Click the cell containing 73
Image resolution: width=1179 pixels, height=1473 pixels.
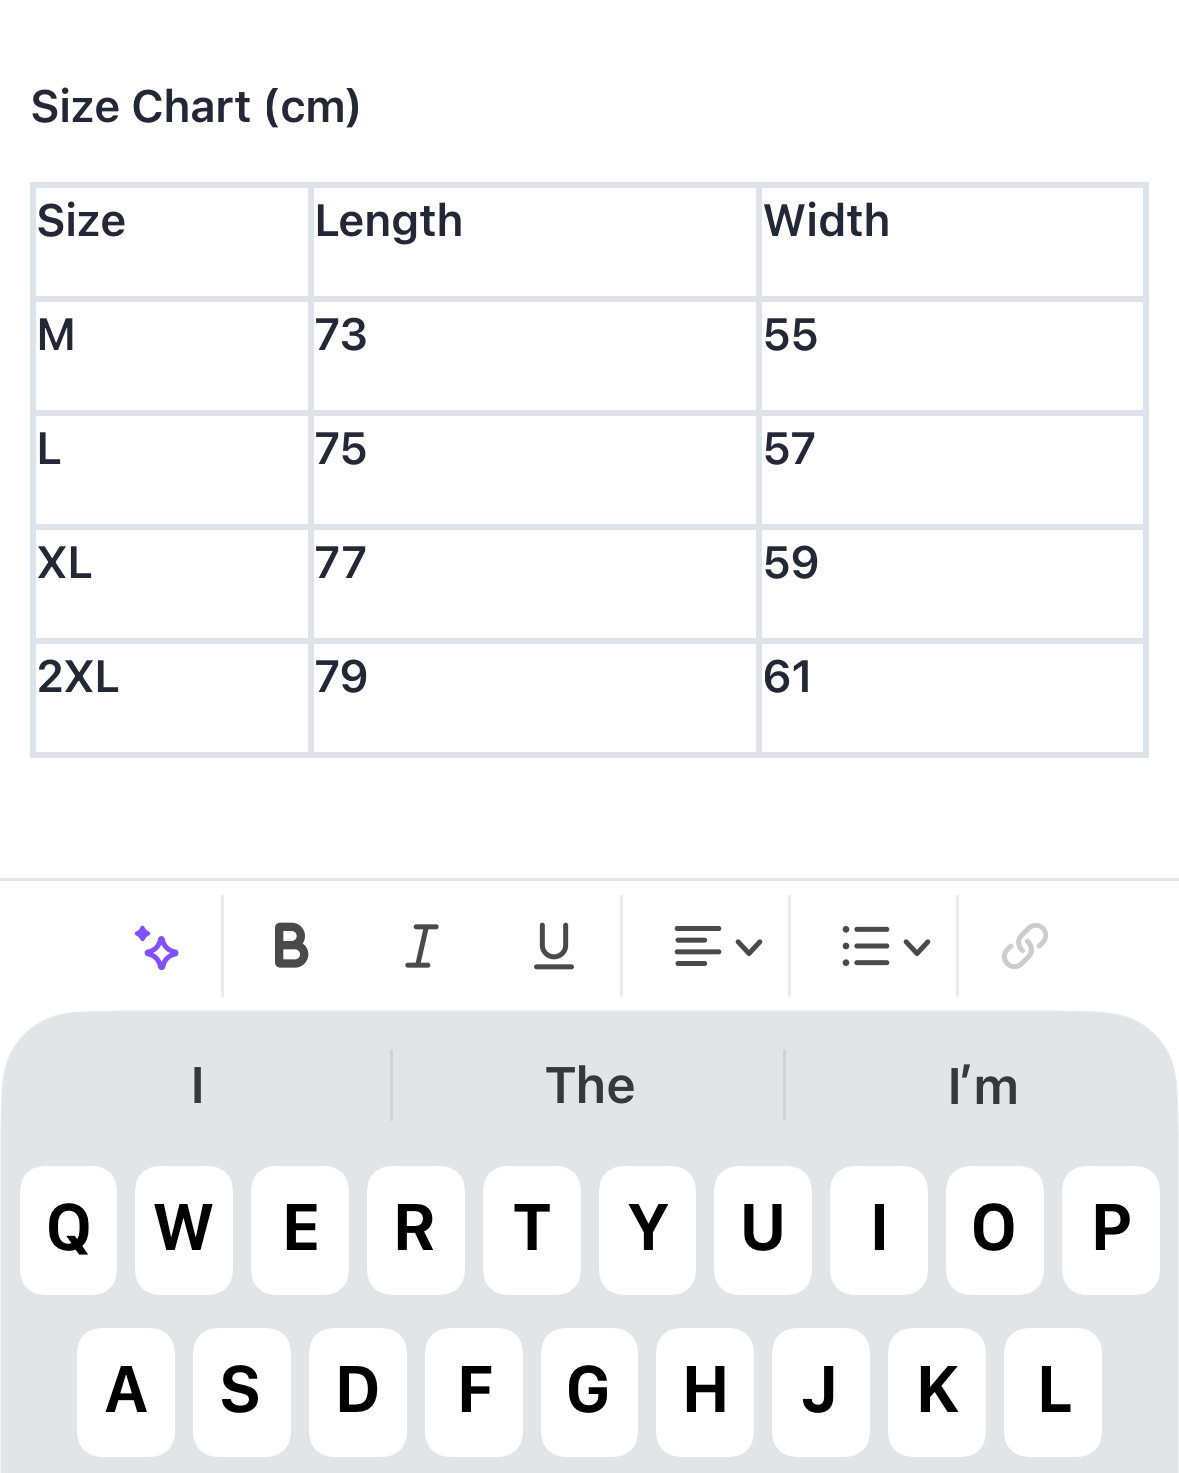(x=534, y=355)
